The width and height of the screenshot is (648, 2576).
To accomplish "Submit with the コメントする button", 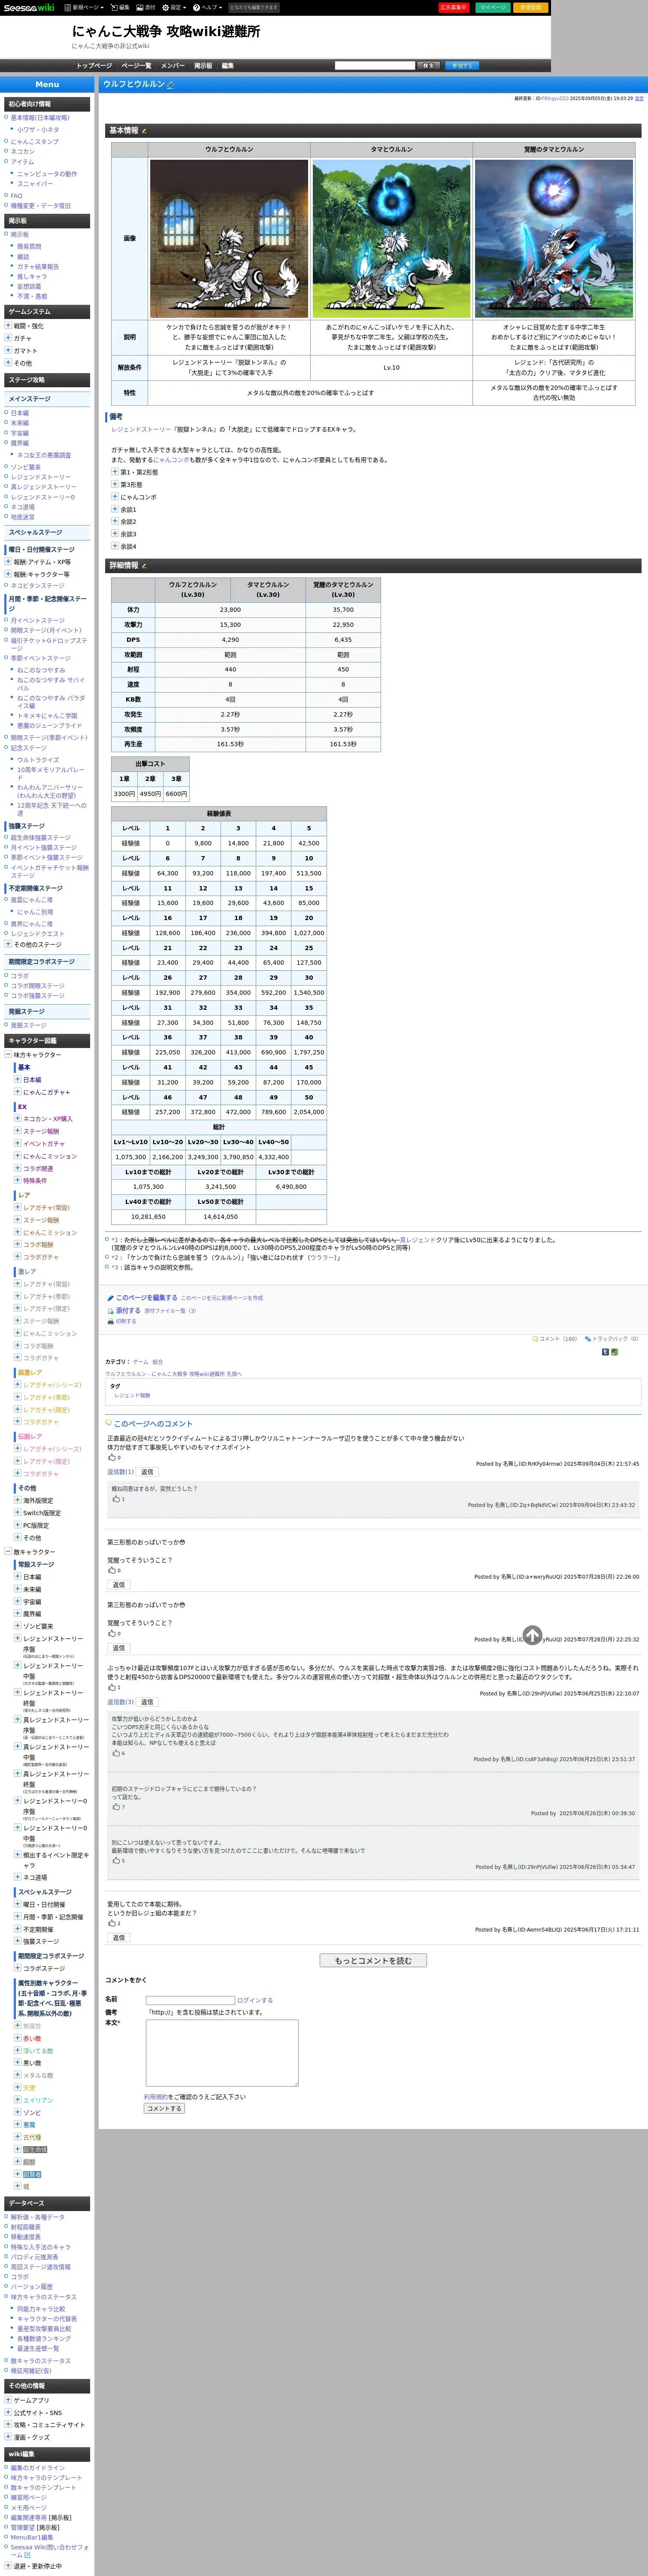I will click(x=164, y=2108).
